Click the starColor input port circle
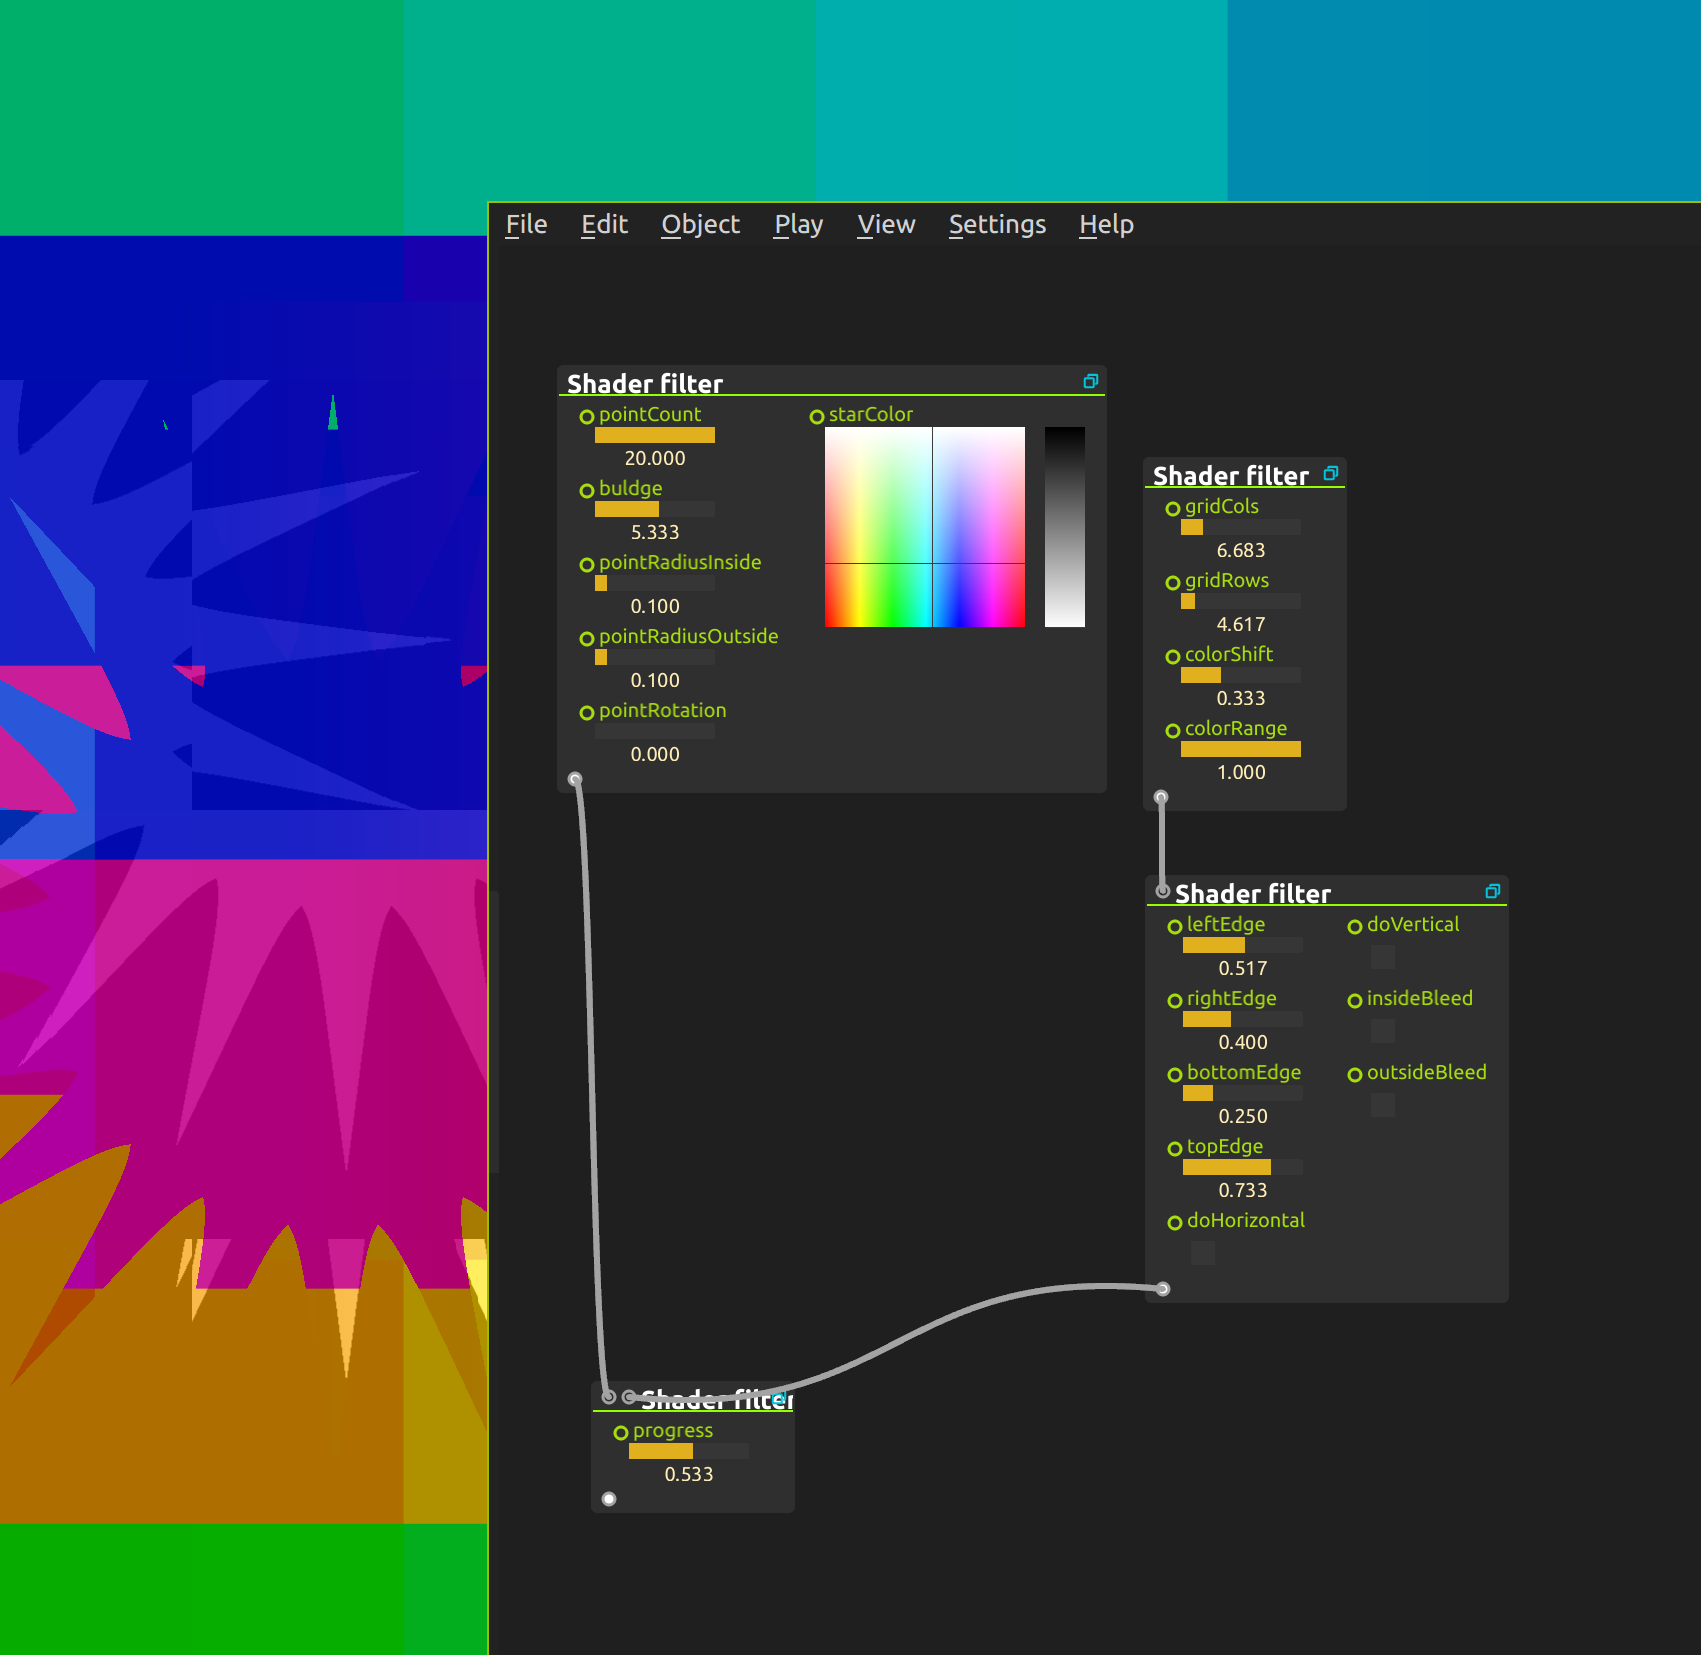The height and width of the screenshot is (1655, 1701). tap(817, 416)
